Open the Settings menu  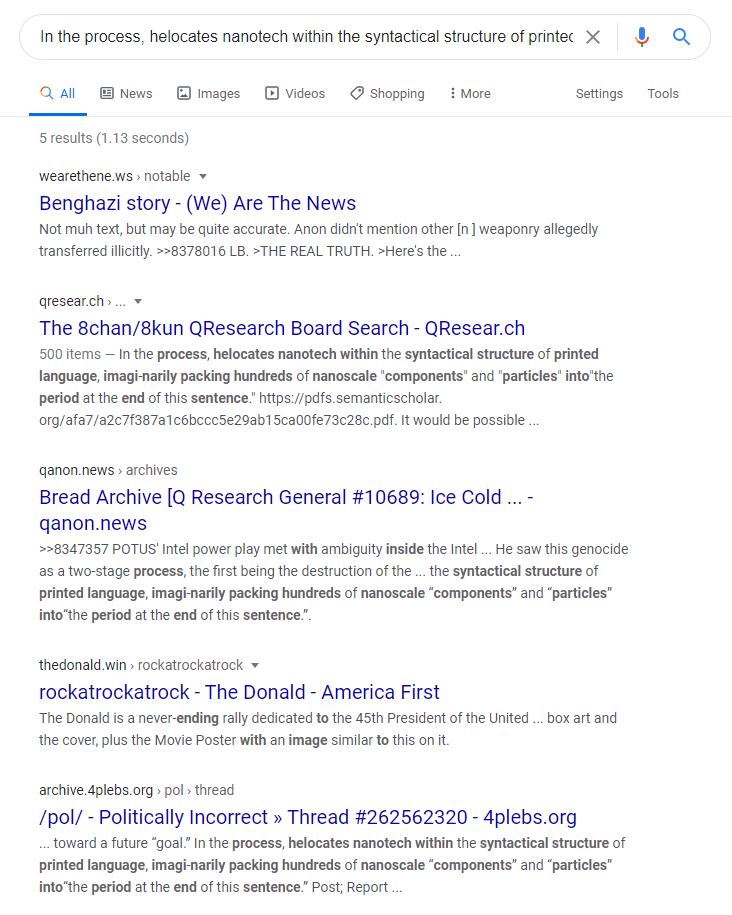click(x=599, y=93)
